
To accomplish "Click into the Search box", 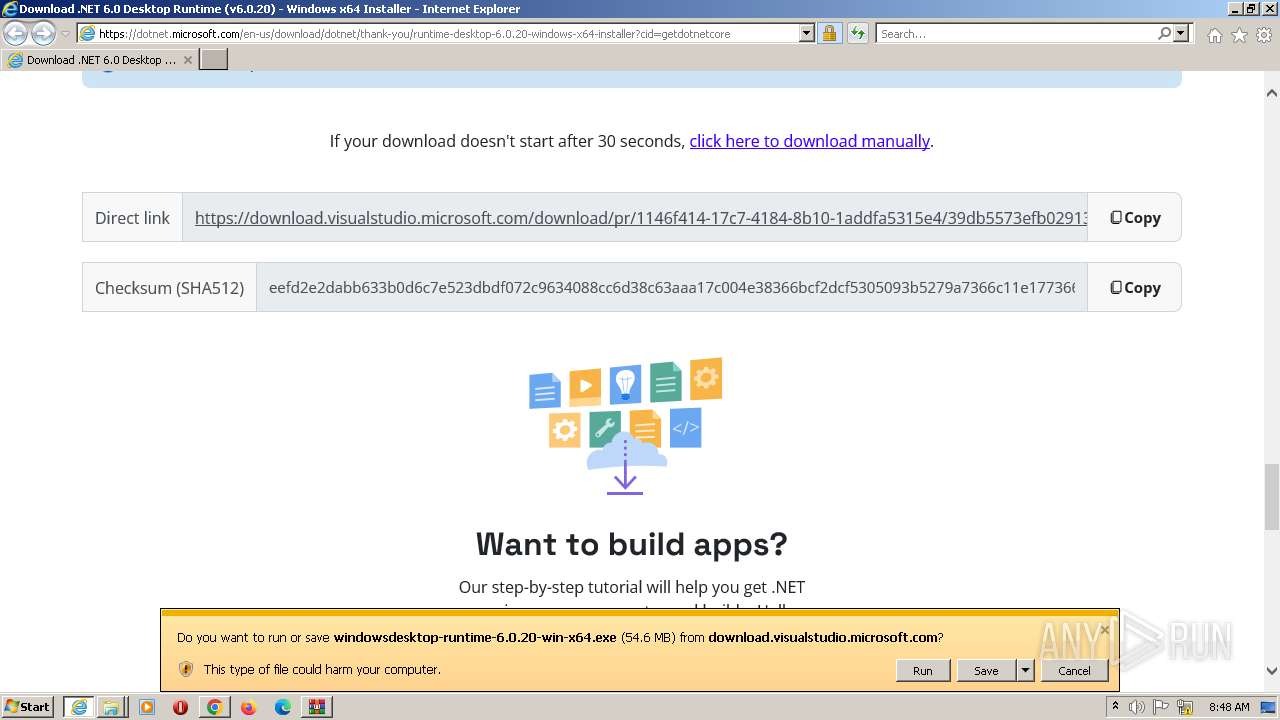I will (1015, 34).
